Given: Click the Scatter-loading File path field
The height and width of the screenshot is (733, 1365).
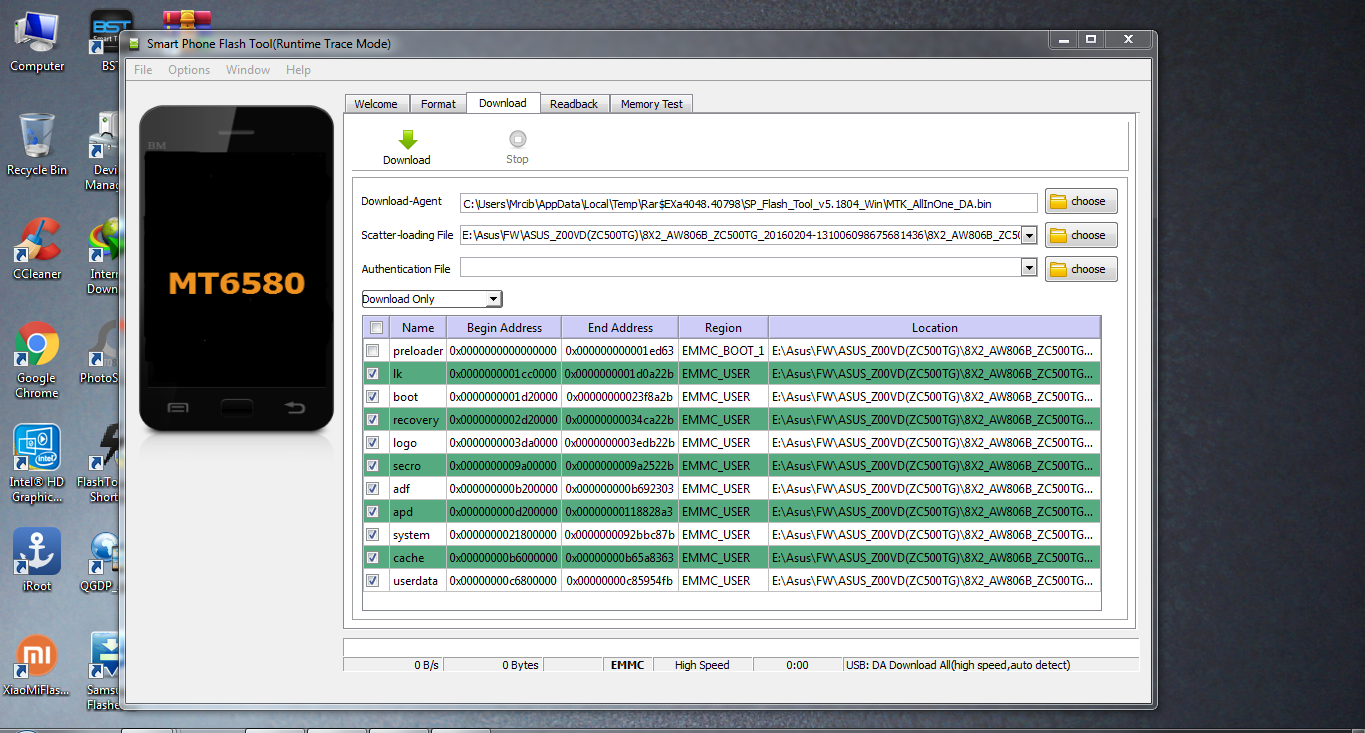Looking at the screenshot, I should (x=740, y=236).
